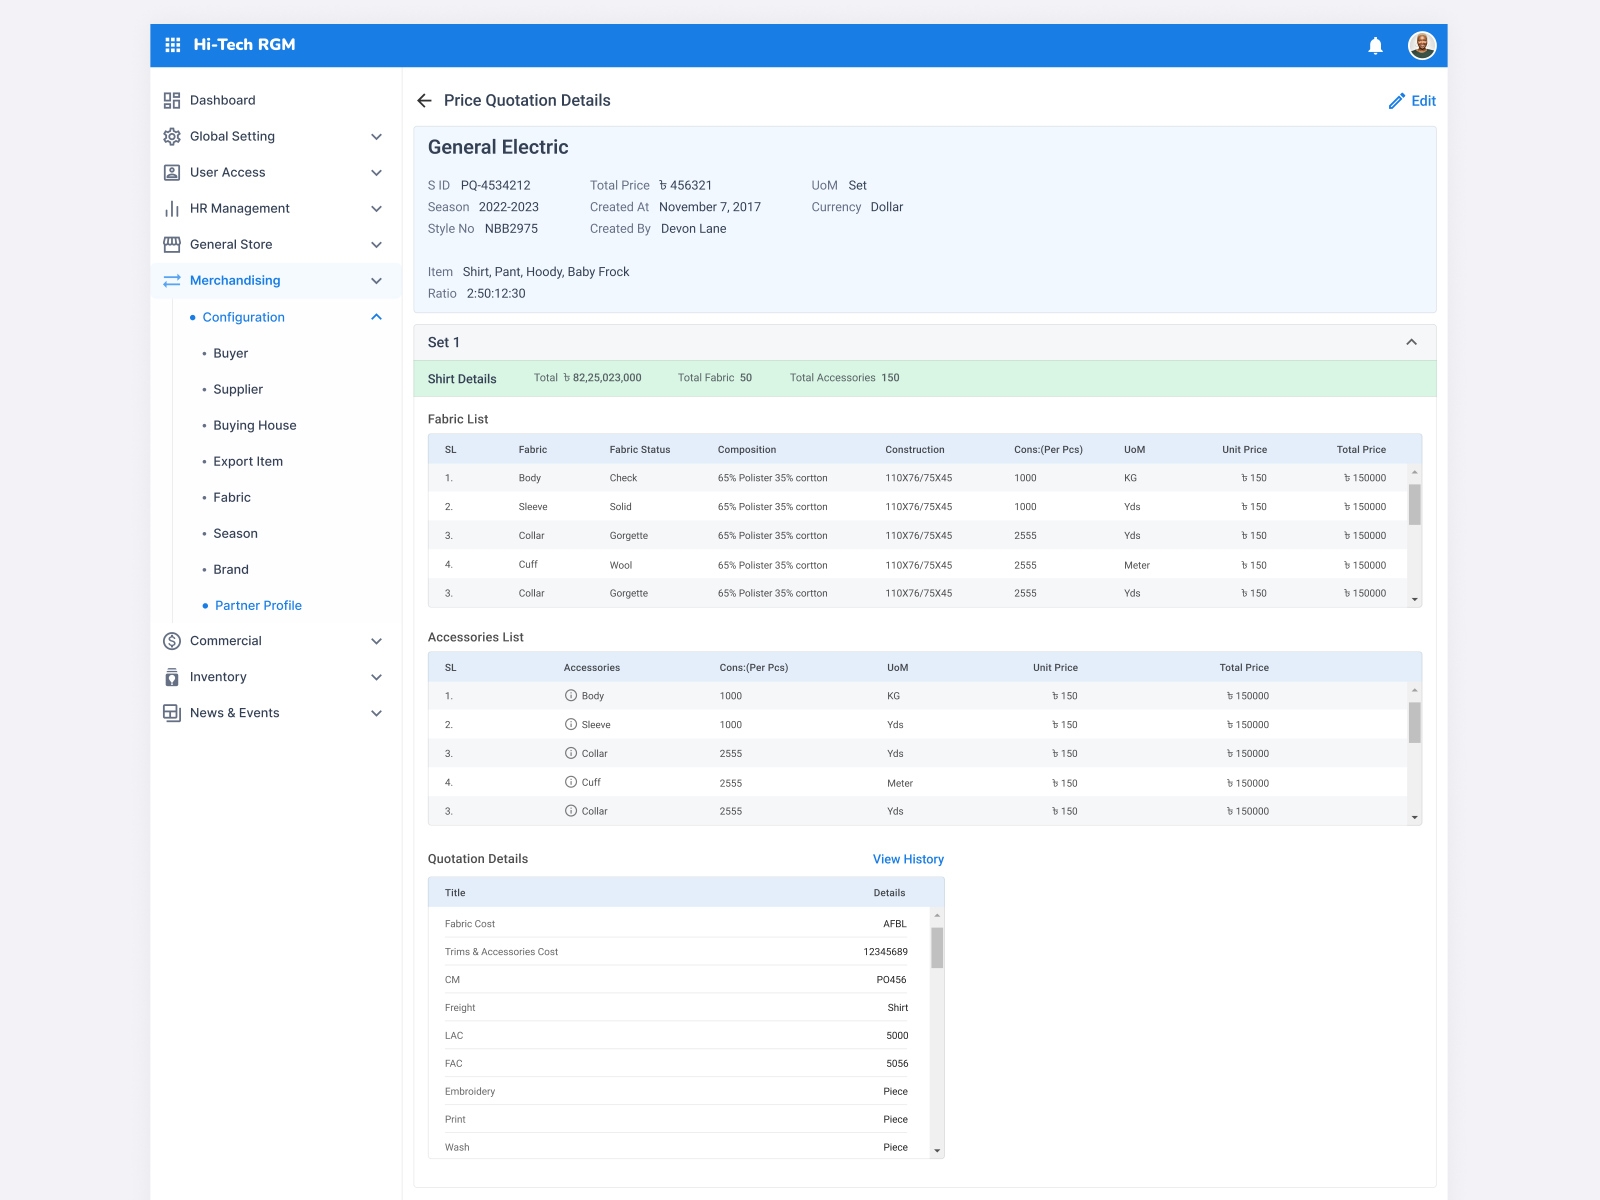The width and height of the screenshot is (1600, 1200).
Task: Click the Global Setting gear icon
Action: tap(171, 136)
